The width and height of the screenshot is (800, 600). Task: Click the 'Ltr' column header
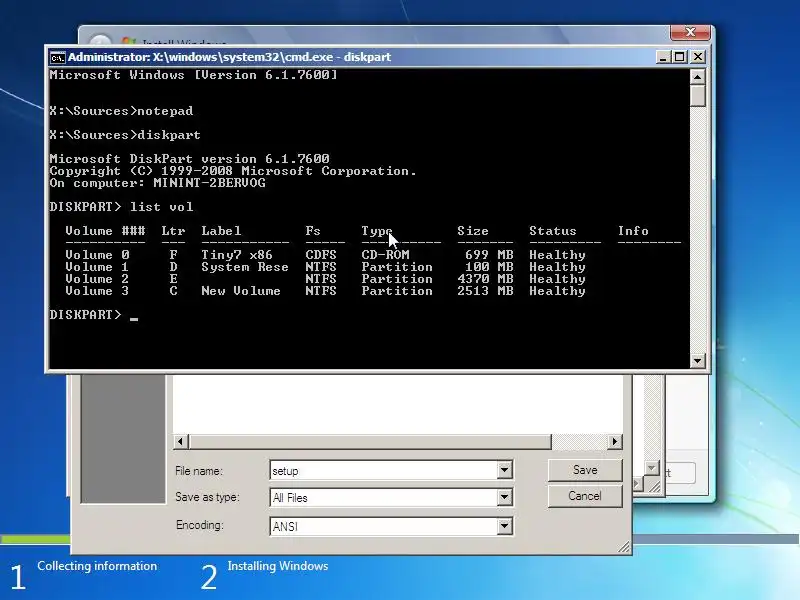point(173,231)
